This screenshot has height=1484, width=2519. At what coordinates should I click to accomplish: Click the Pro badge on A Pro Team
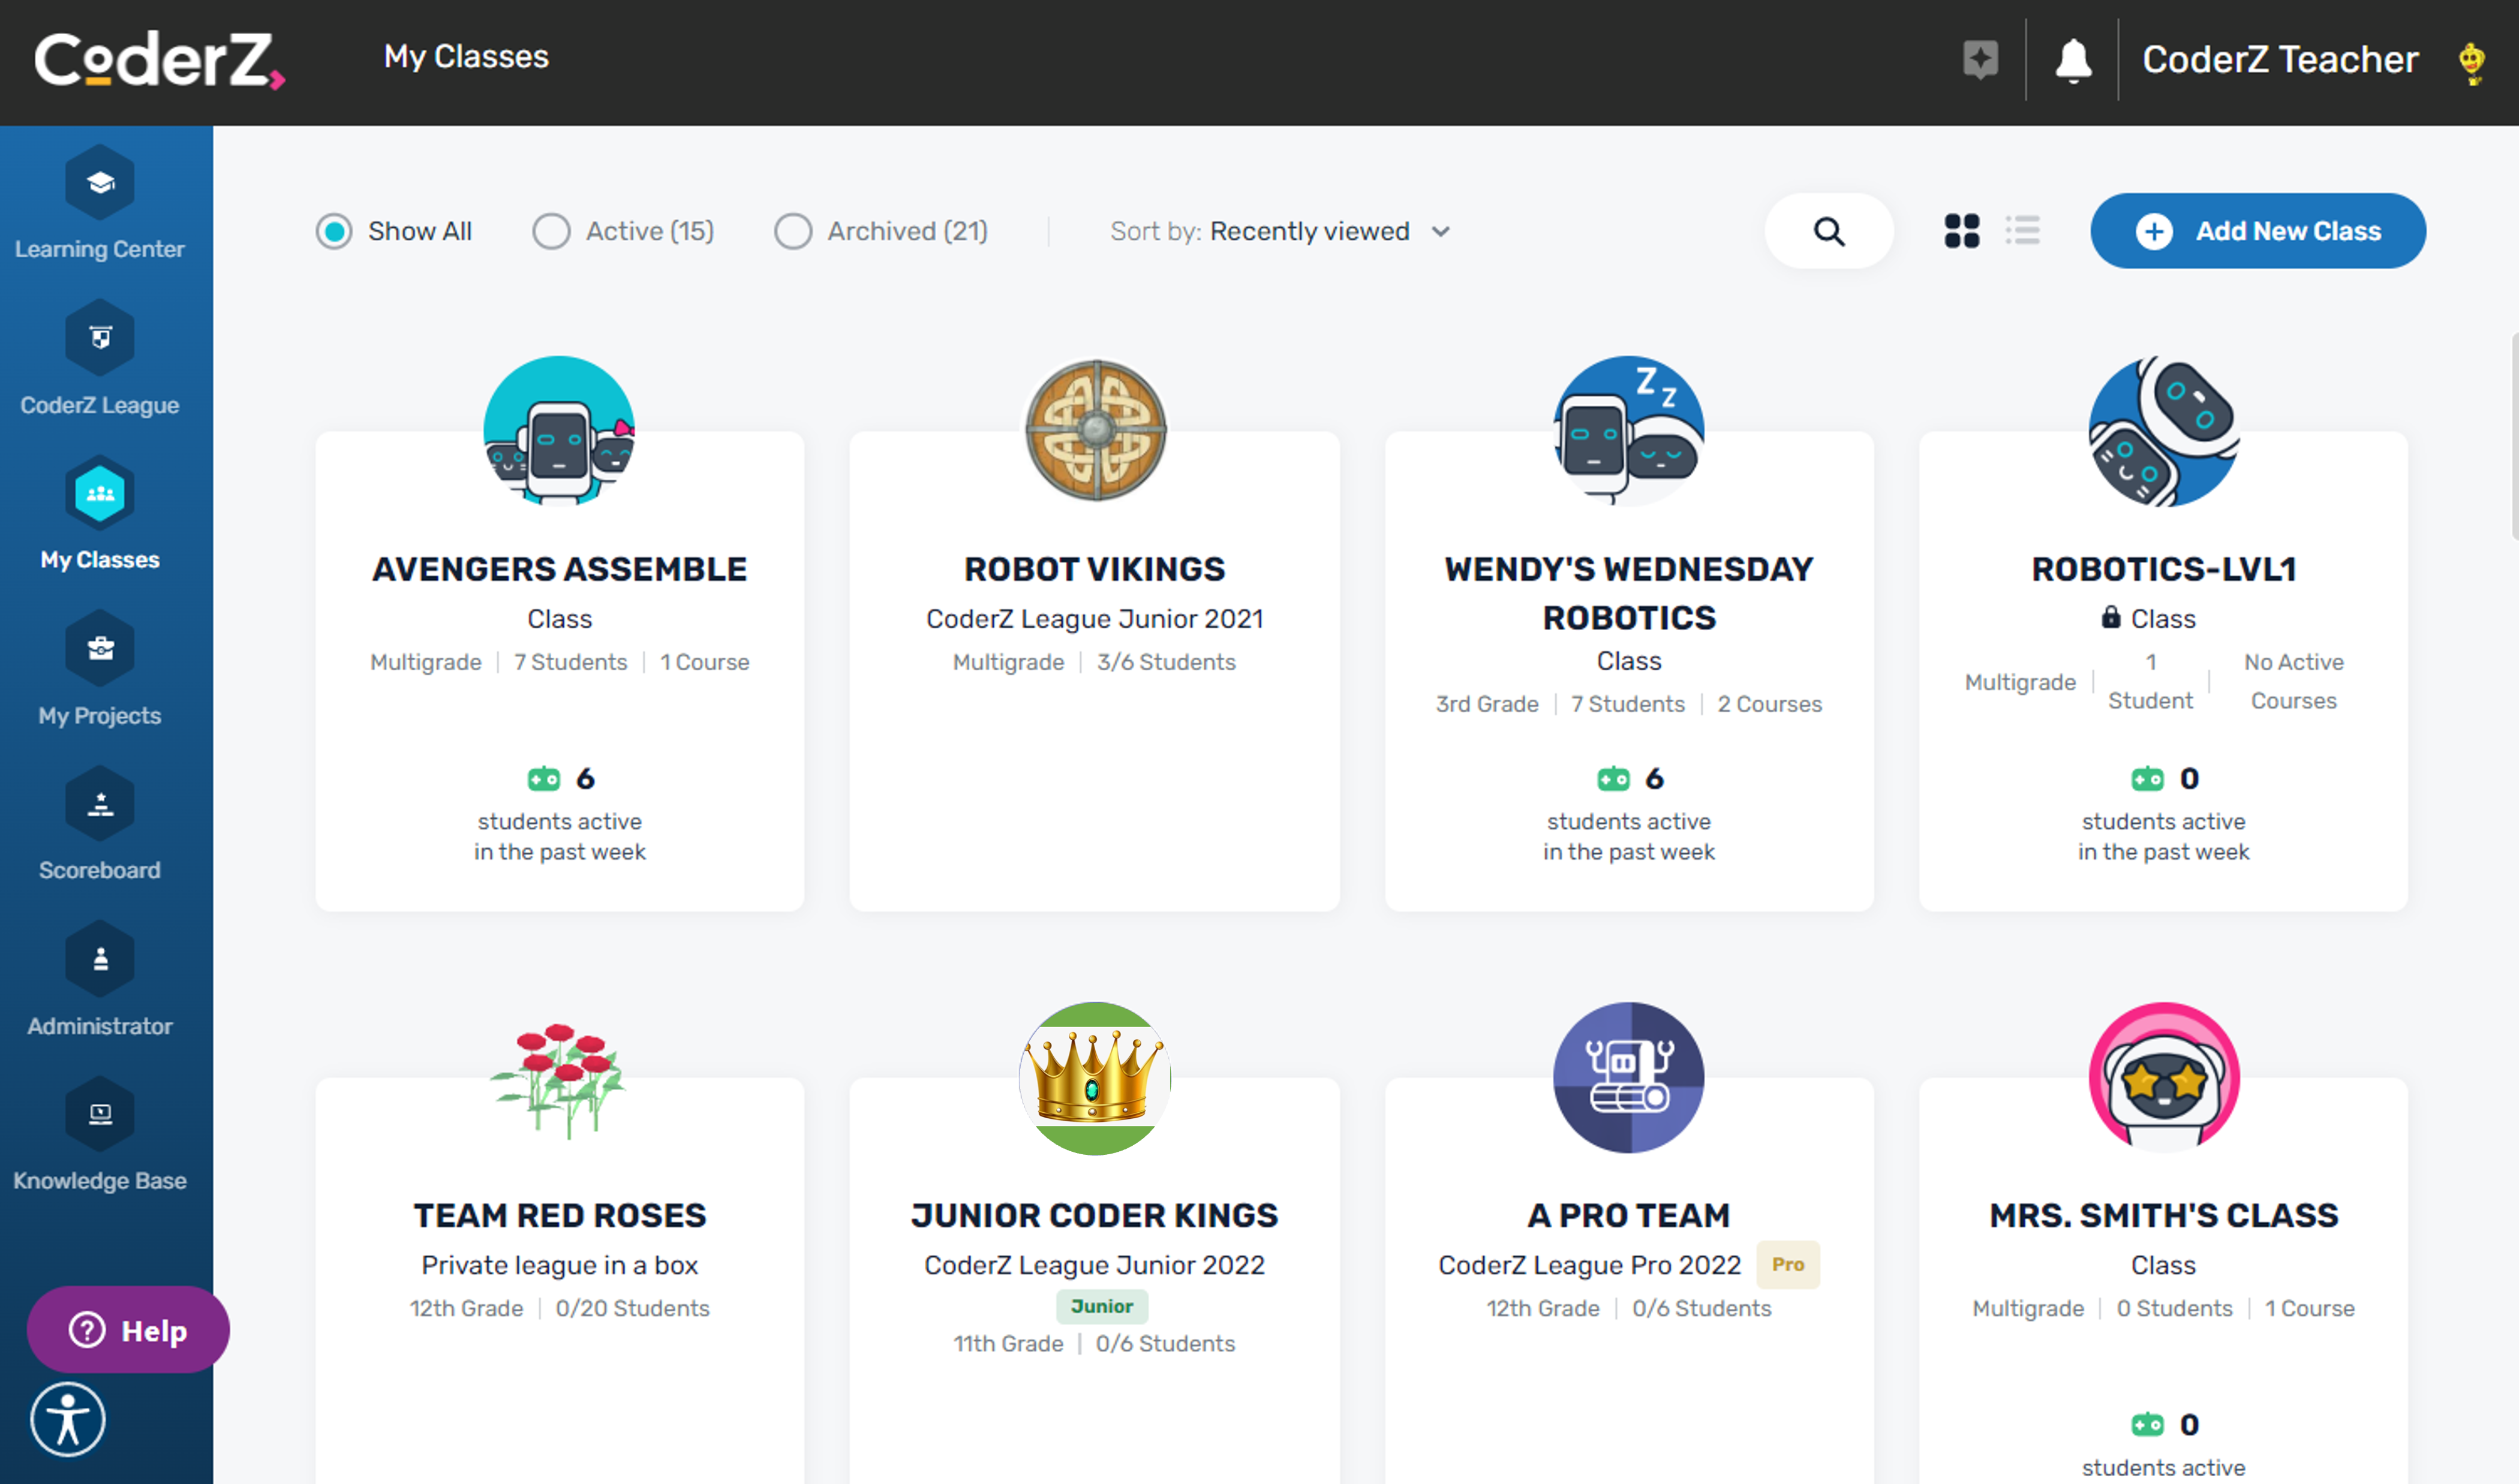(1788, 1265)
